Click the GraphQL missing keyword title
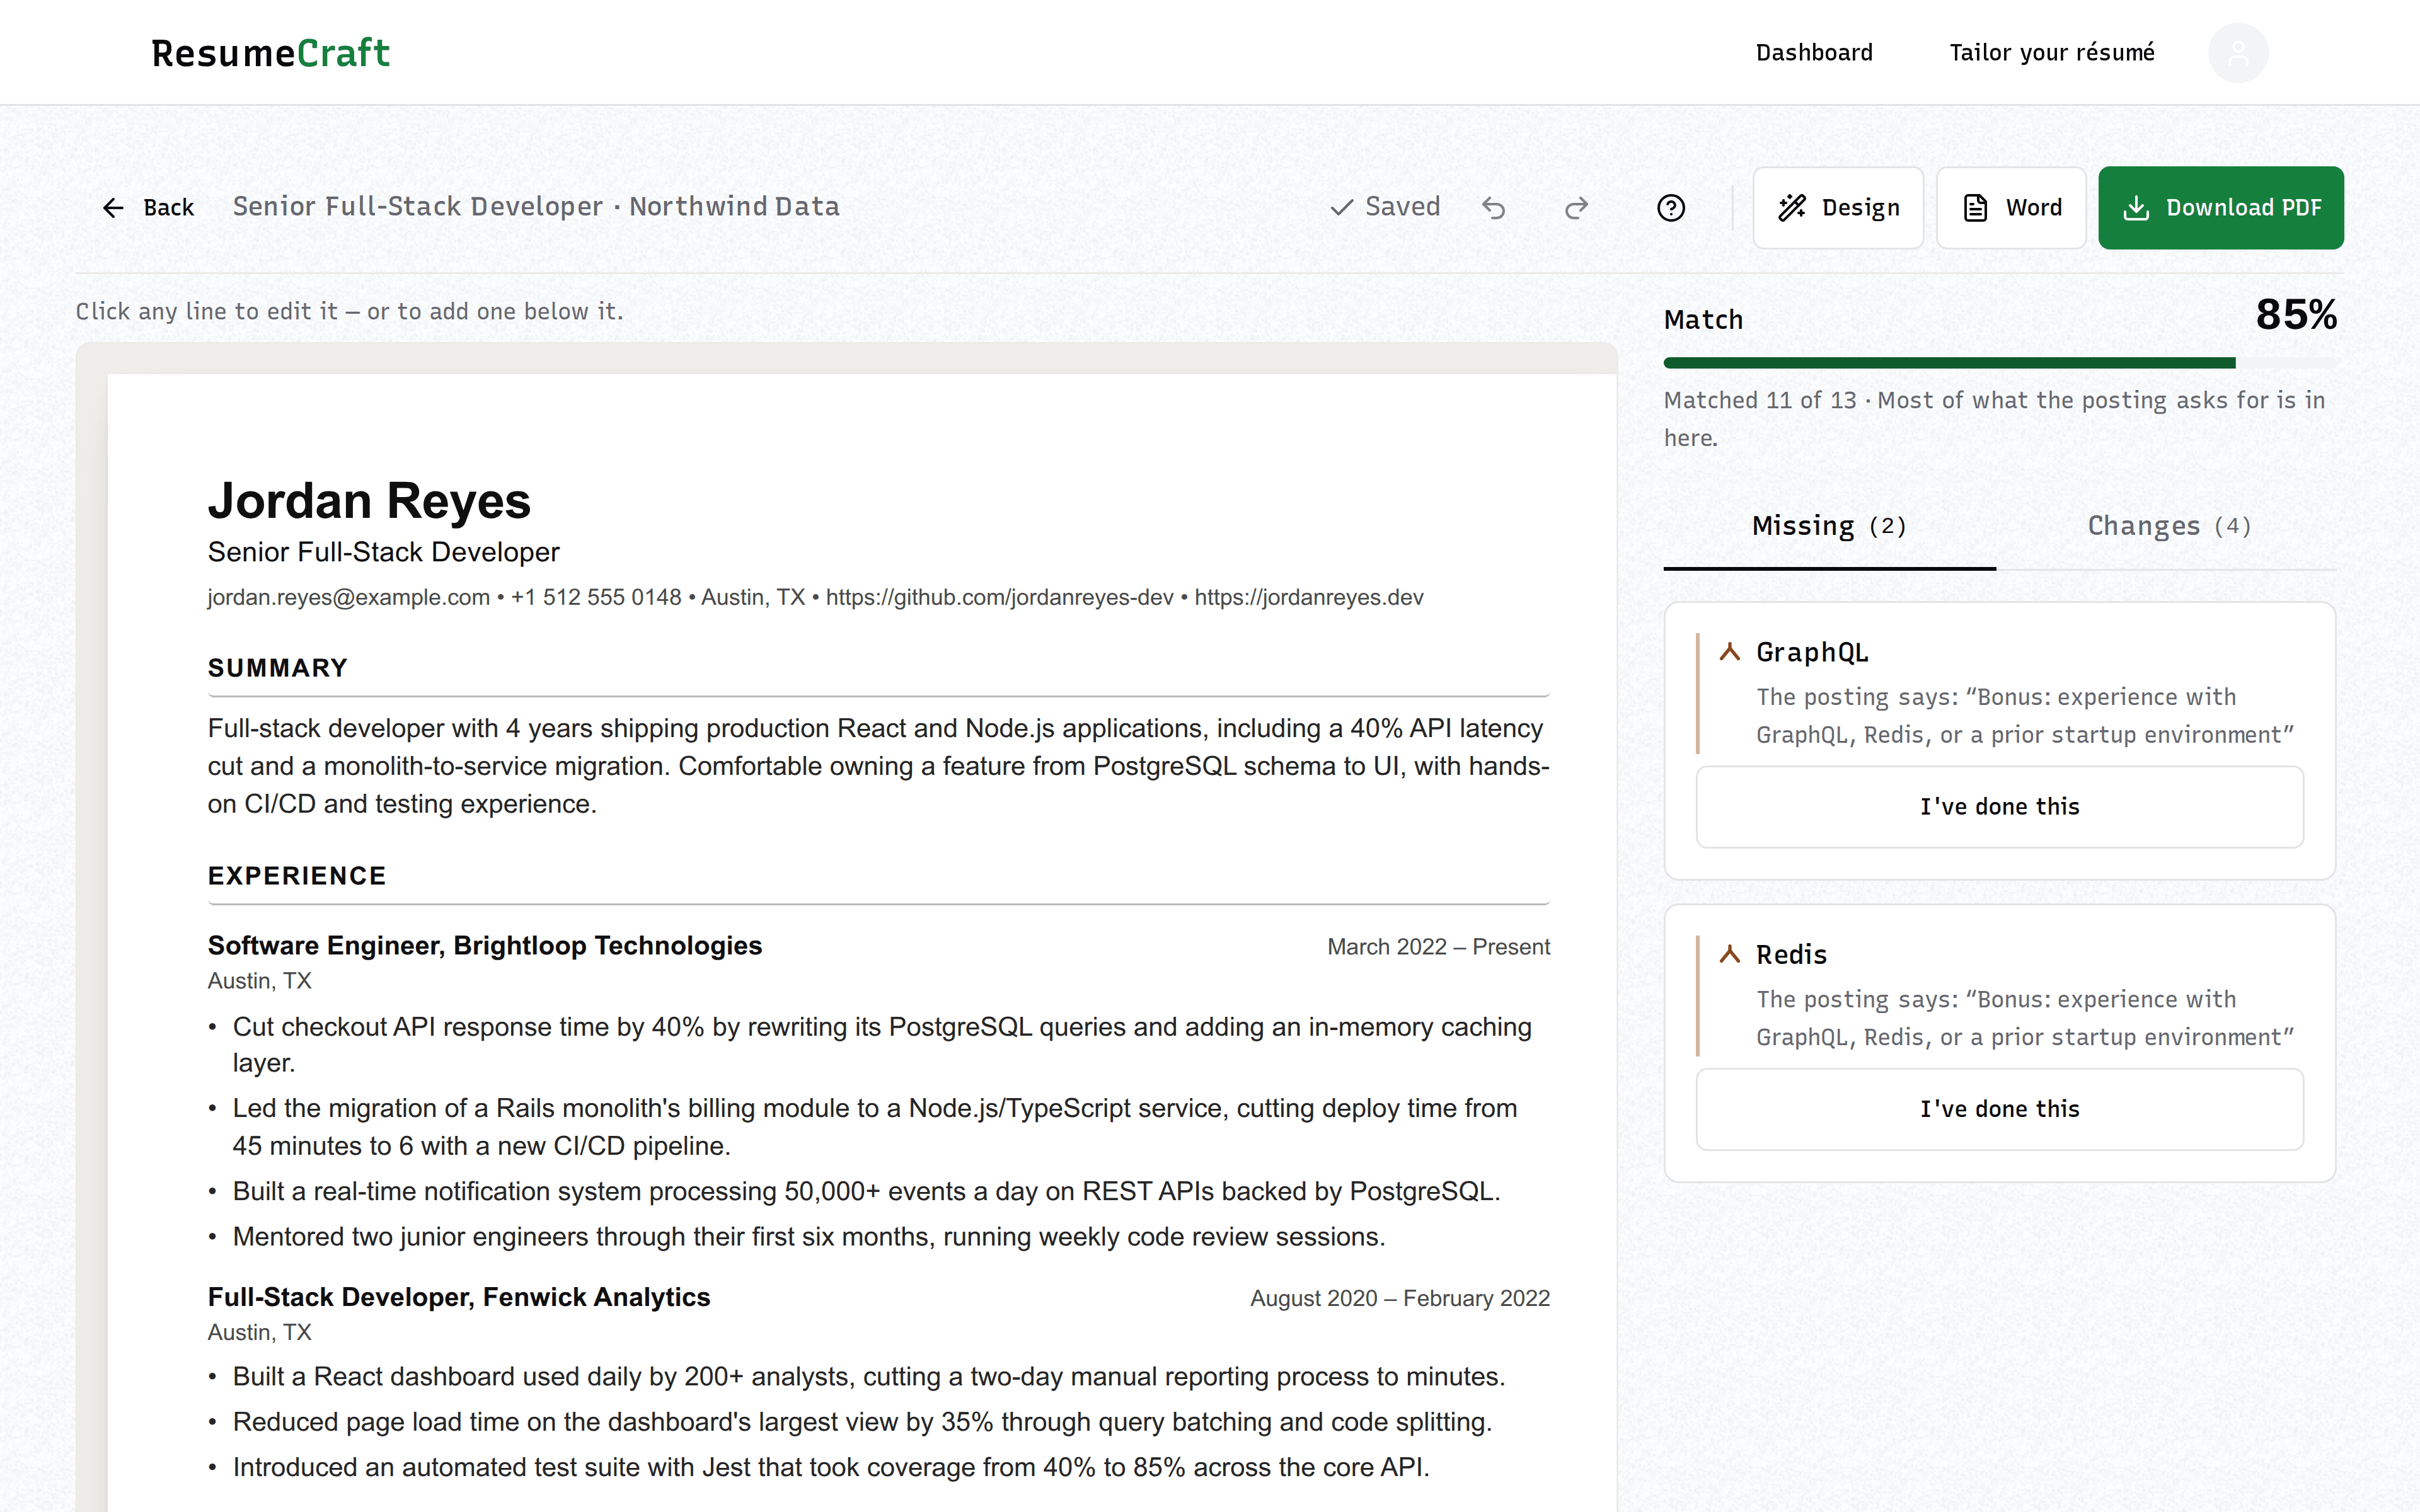The width and height of the screenshot is (2420, 1512). 1812,653
